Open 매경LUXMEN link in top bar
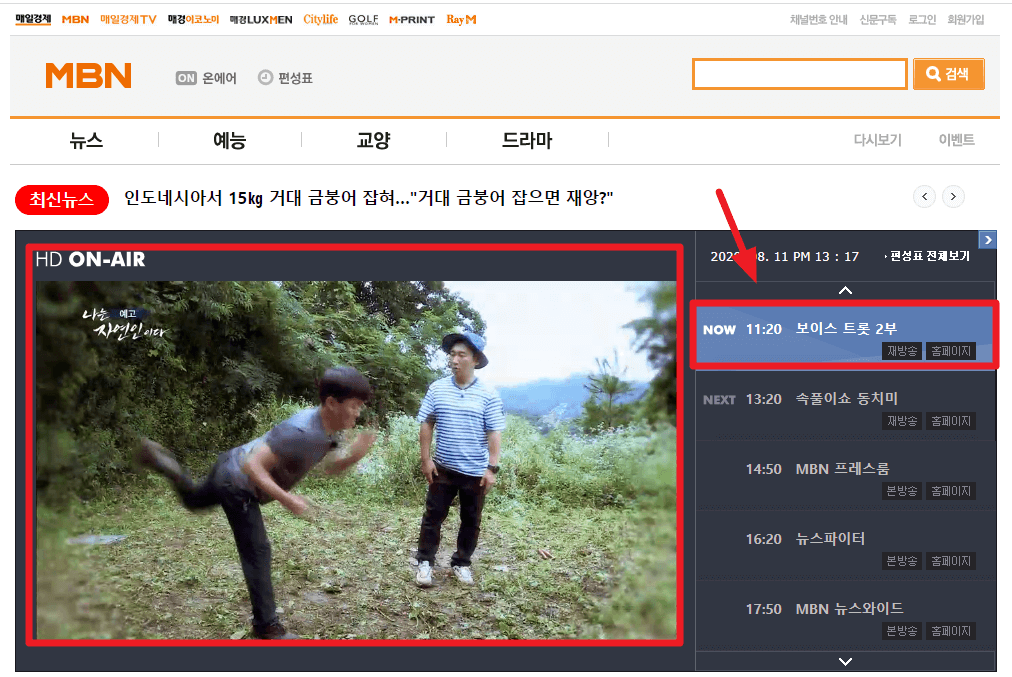Screen dimensions: 1012x677 tap(261, 19)
